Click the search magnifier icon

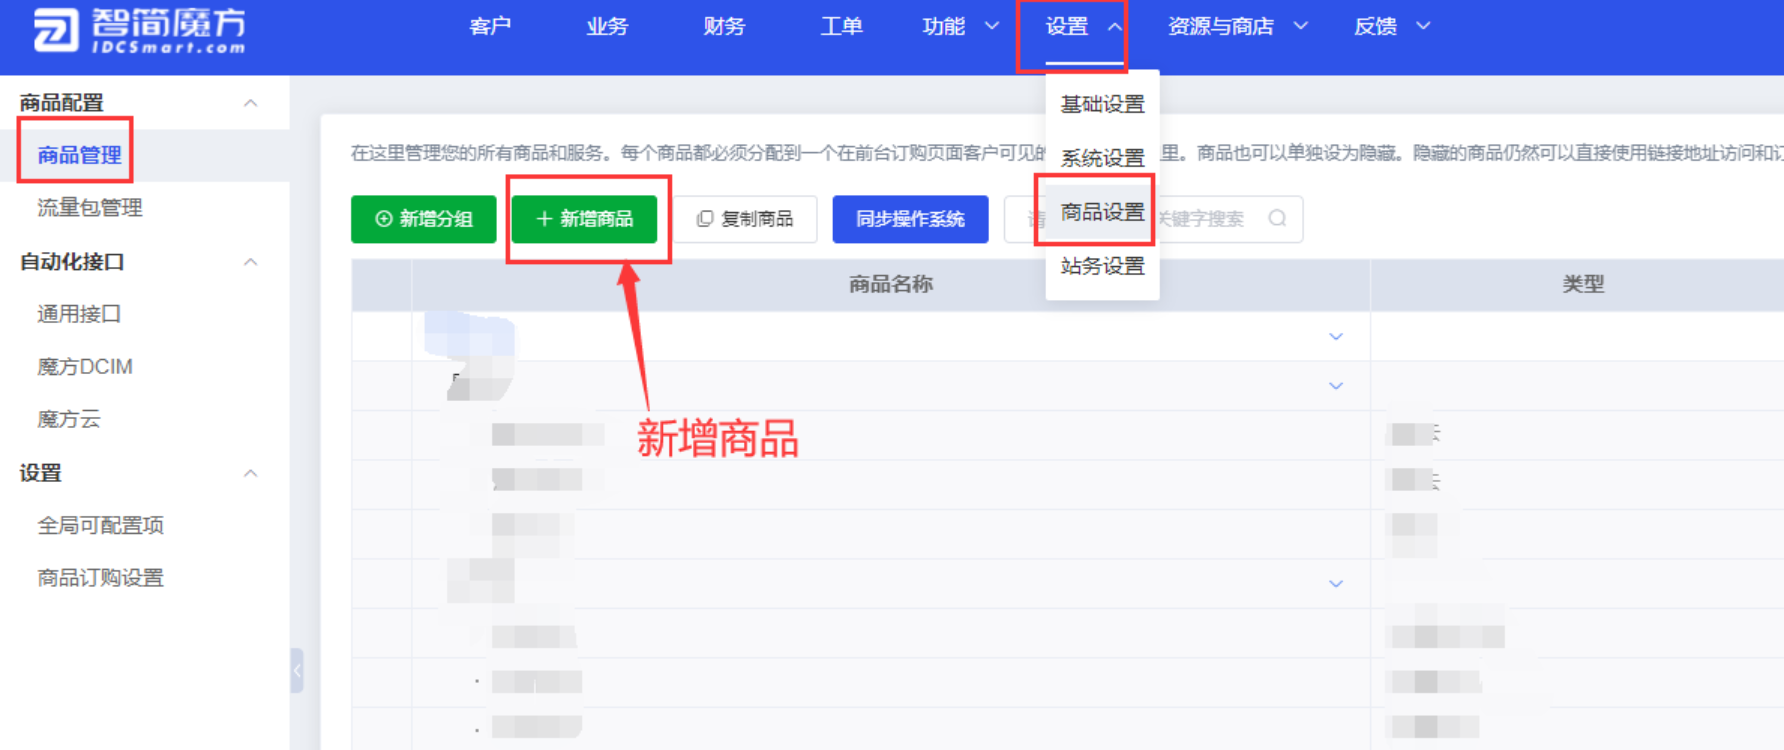click(x=1277, y=218)
